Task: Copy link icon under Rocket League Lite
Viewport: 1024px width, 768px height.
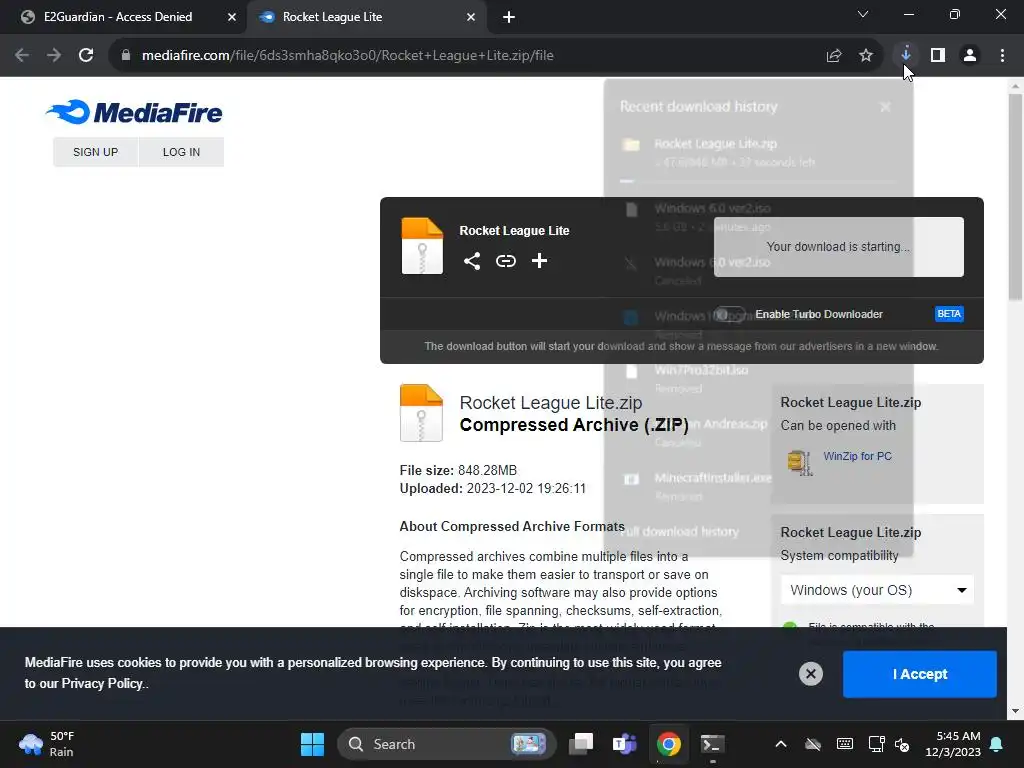Action: pos(505,261)
